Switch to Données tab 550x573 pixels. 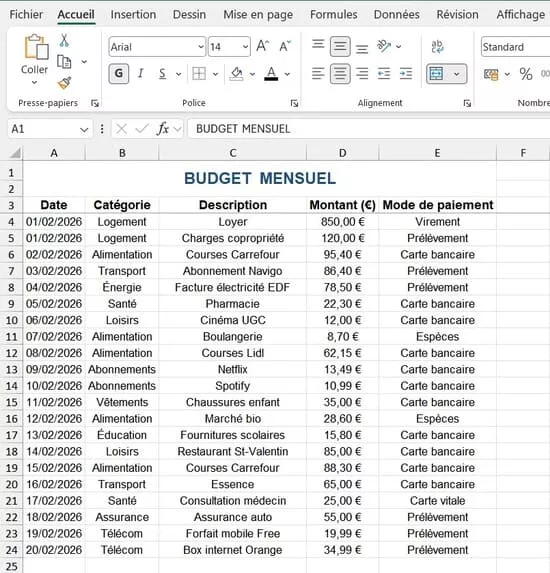click(397, 15)
